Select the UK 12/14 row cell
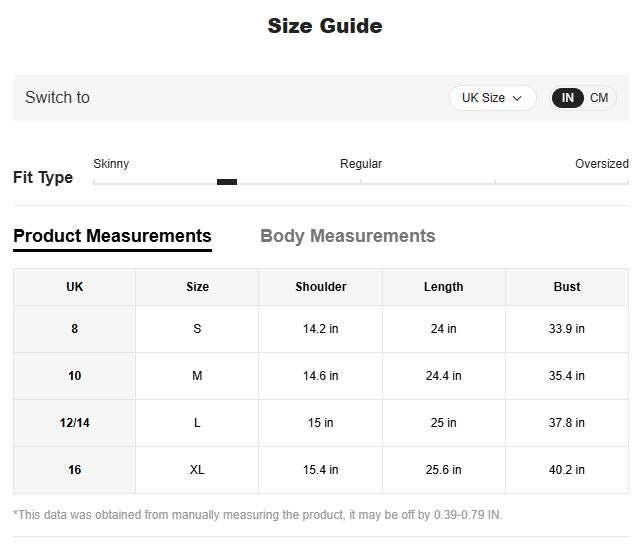This screenshot has width=644, height=546. click(x=74, y=423)
